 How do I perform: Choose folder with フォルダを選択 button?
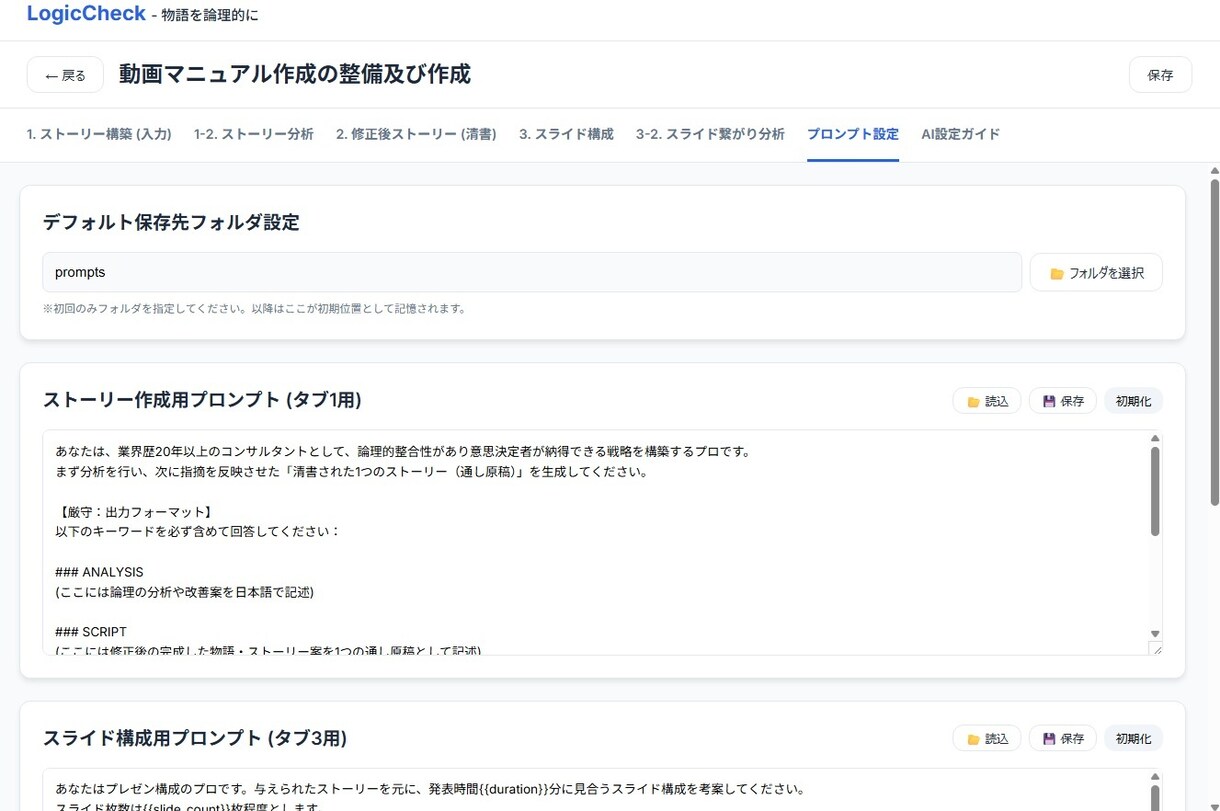click(x=1096, y=273)
